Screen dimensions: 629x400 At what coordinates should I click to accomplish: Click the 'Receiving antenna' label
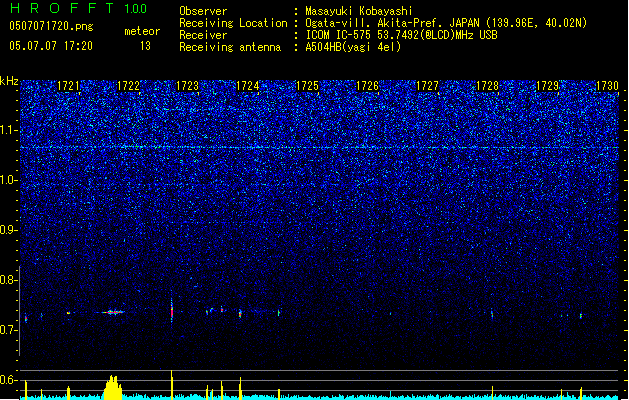230,47
